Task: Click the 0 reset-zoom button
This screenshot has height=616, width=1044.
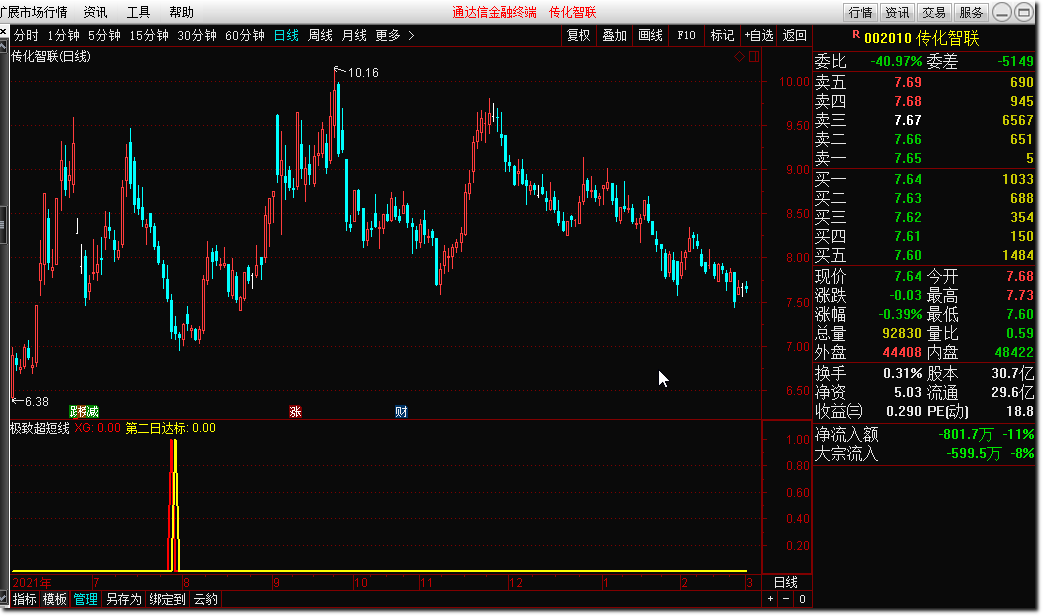Action: [802, 599]
